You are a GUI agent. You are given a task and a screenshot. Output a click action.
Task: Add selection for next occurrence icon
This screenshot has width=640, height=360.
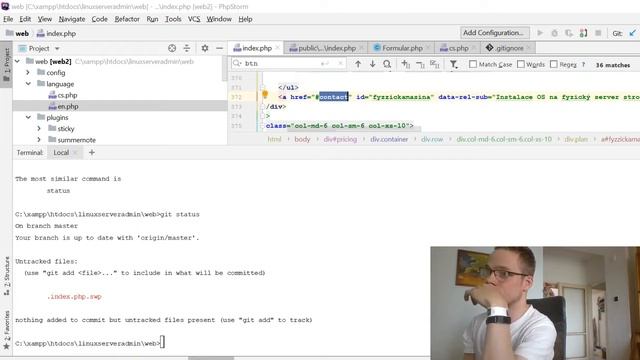click(405, 64)
